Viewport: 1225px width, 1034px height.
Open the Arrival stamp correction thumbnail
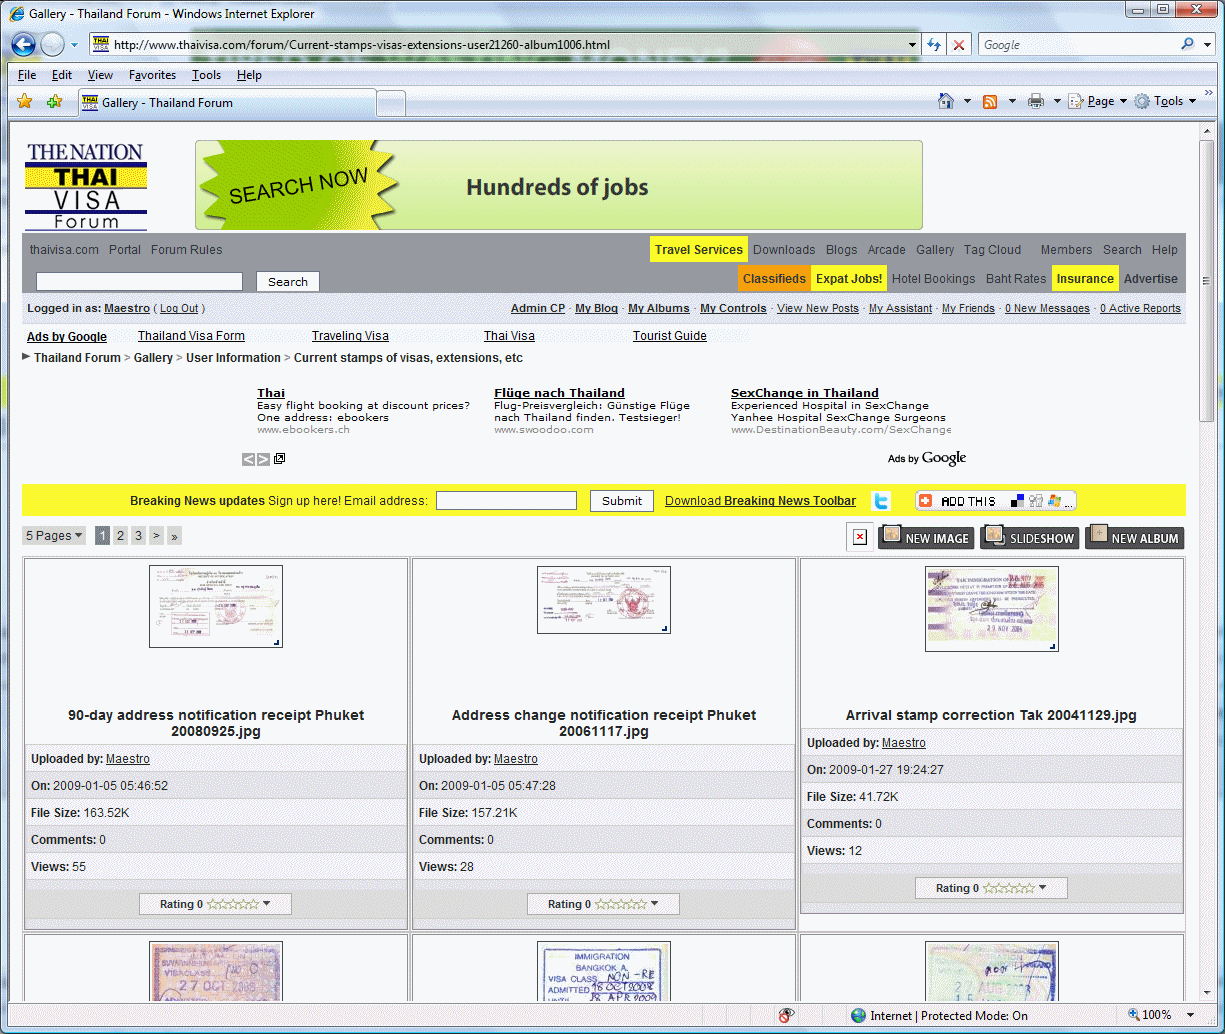click(x=991, y=608)
